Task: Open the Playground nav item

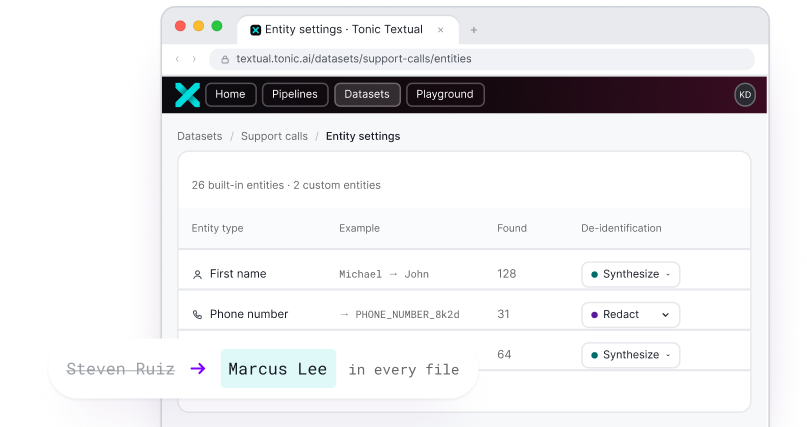Action: [x=445, y=95]
